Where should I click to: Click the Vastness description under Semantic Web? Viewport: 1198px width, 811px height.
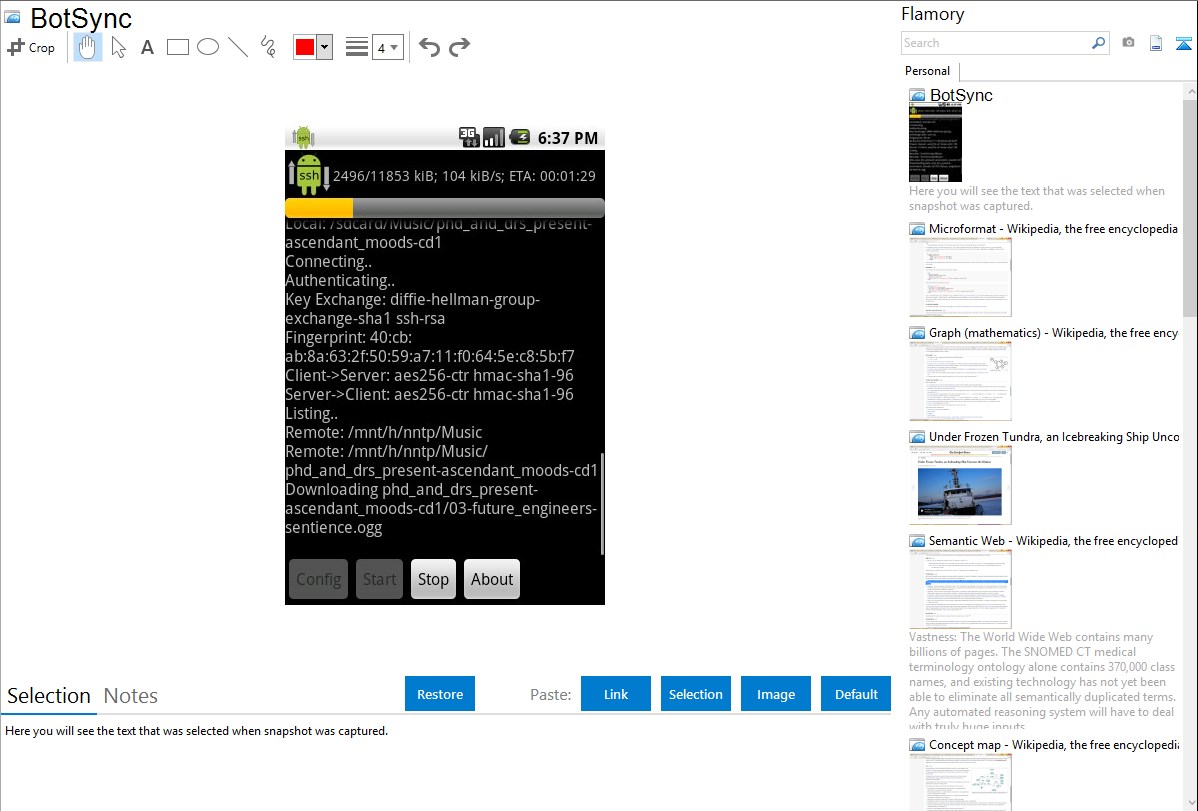pyautogui.click(x=1042, y=682)
